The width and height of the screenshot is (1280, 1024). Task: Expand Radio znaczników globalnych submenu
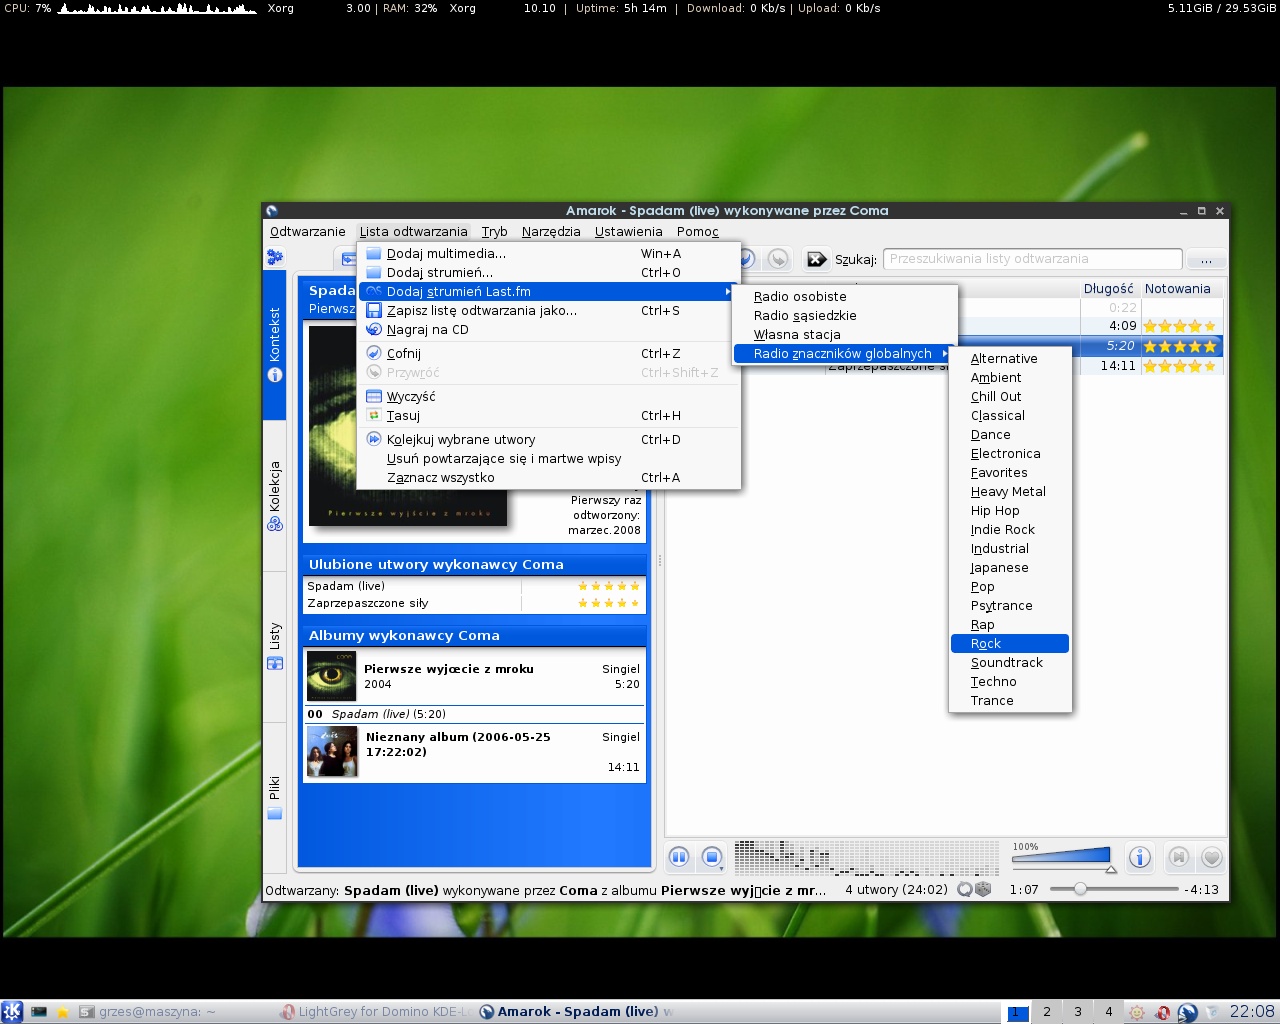coord(844,354)
